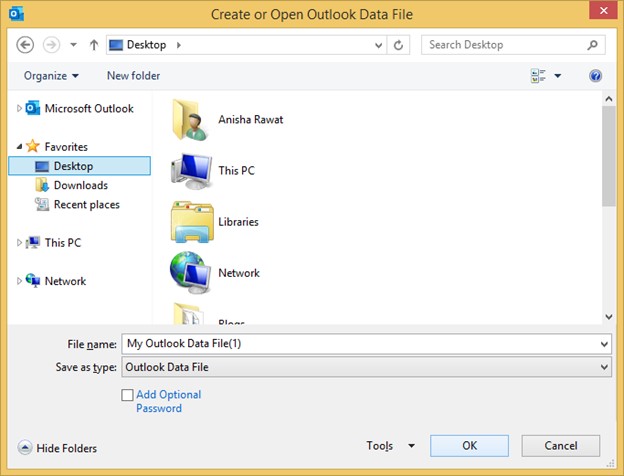Click the Desktop icon in address bar
The image size is (624, 476).
tap(116, 45)
